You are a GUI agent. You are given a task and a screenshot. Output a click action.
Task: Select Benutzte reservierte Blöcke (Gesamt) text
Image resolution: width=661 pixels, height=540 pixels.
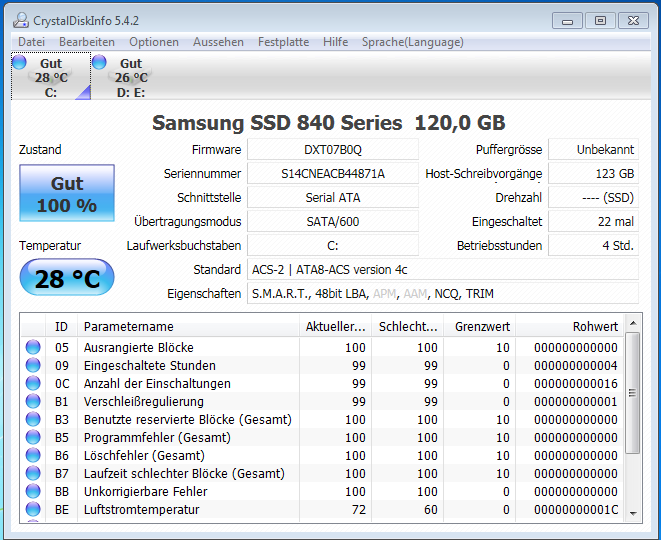click(188, 420)
